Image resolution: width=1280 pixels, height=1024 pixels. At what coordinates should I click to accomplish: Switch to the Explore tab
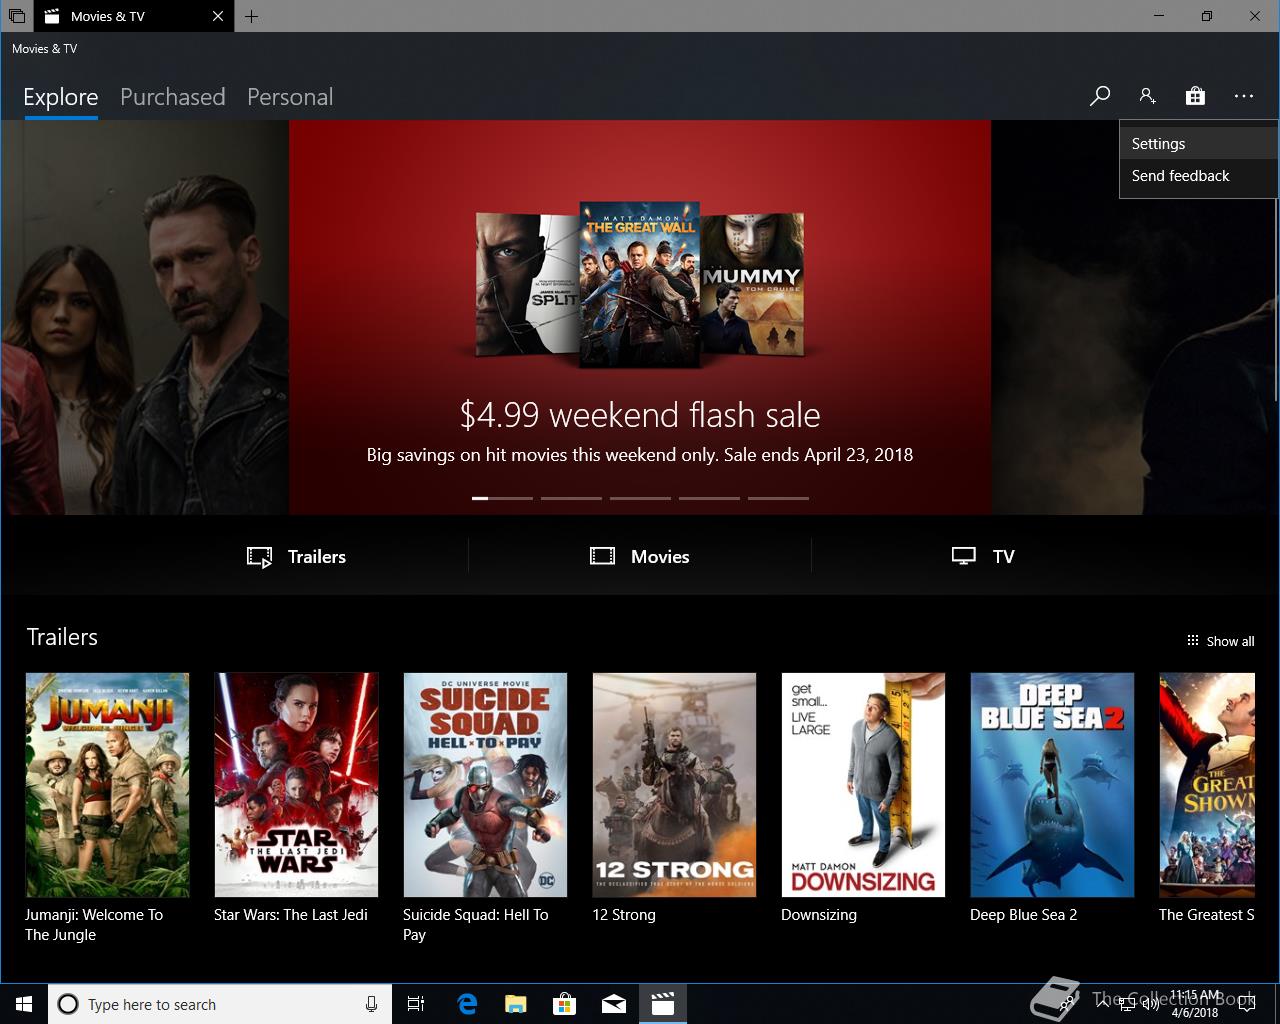pos(61,97)
